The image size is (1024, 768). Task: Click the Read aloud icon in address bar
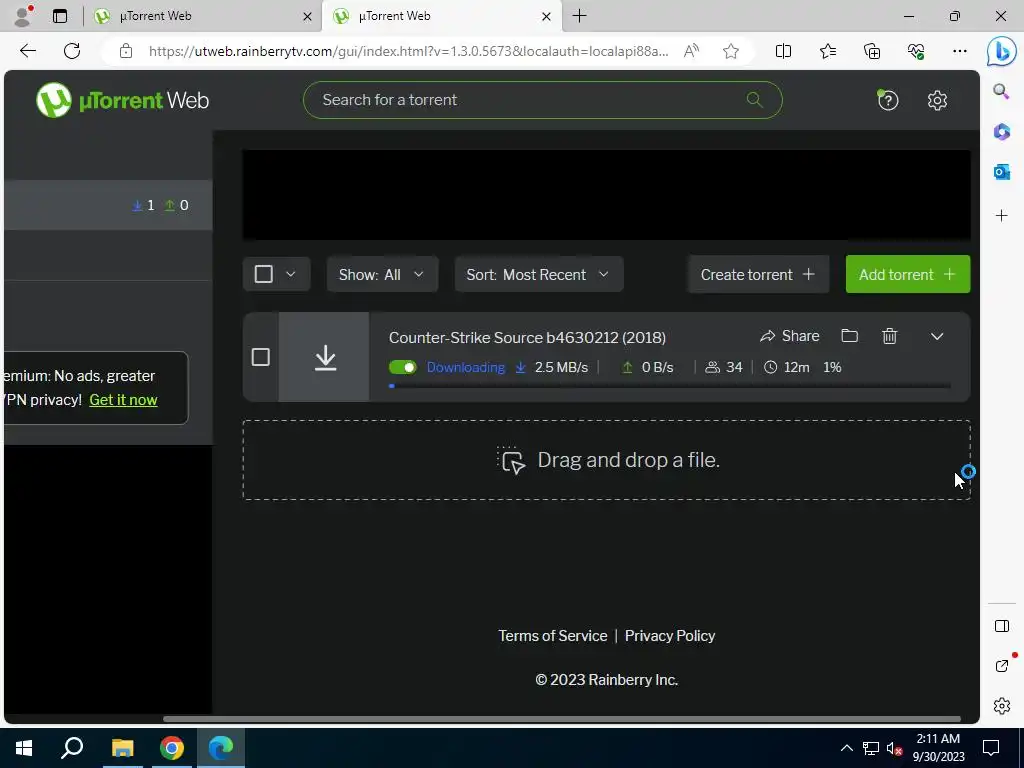pyautogui.click(x=691, y=51)
